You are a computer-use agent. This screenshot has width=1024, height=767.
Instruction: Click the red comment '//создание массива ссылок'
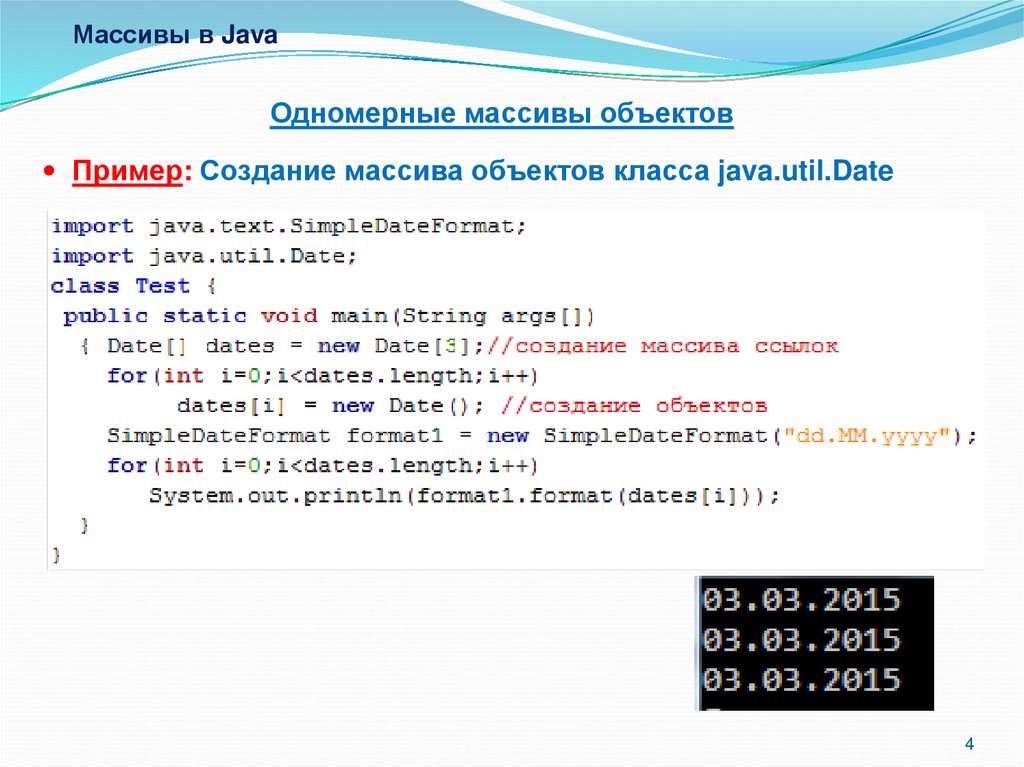click(663, 346)
